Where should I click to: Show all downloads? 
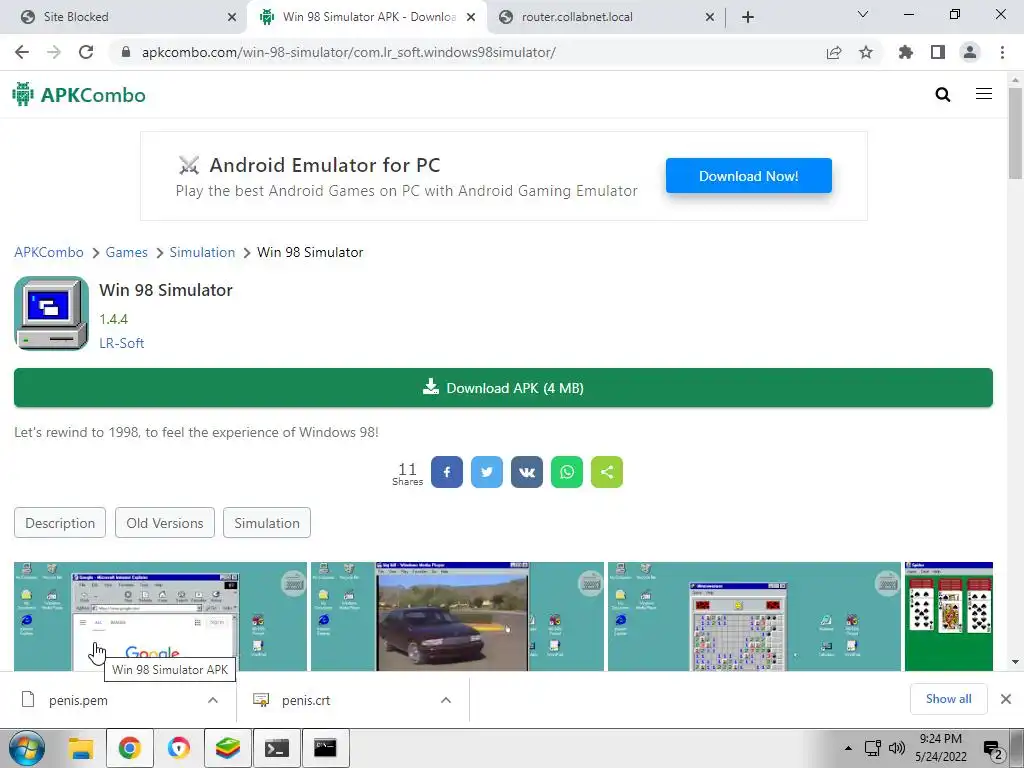coord(948,699)
